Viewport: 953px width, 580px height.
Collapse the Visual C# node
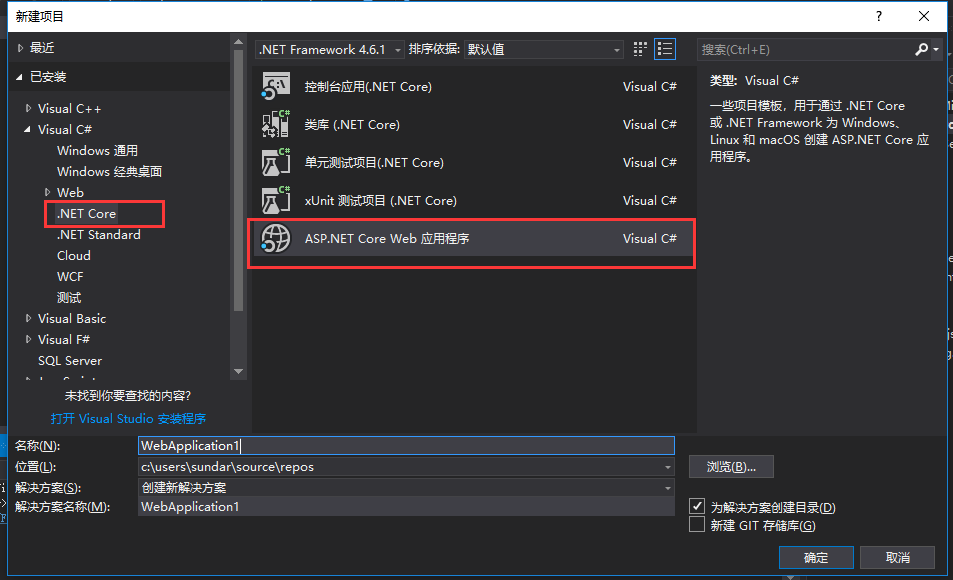[27, 129]
